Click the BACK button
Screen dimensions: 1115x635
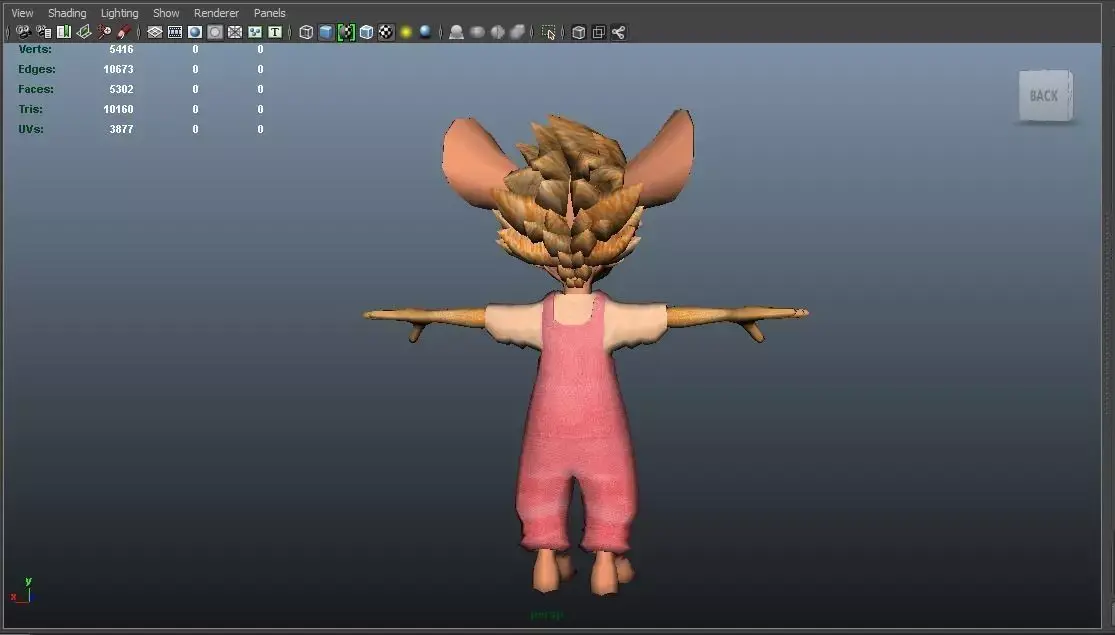coord(1044,95)
